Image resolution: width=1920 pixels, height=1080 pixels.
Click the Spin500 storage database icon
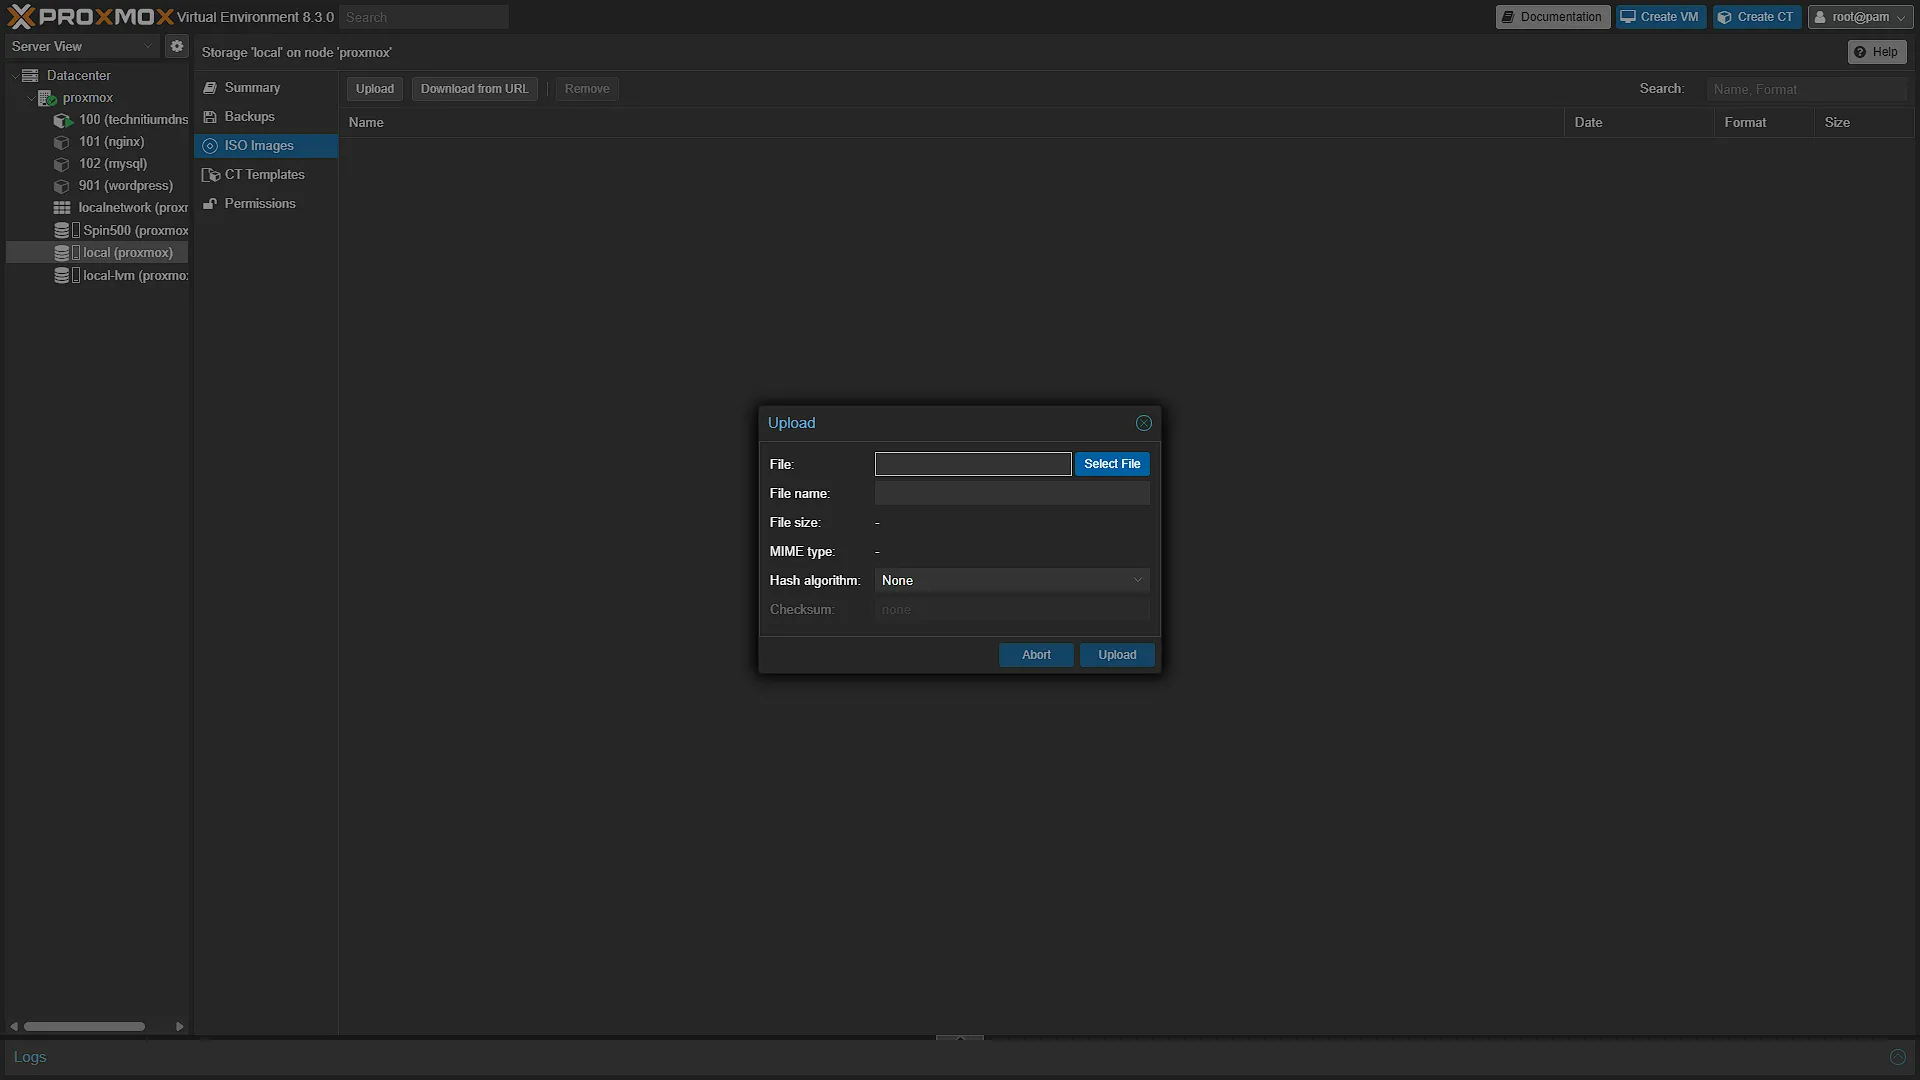[x=62, y=230]
